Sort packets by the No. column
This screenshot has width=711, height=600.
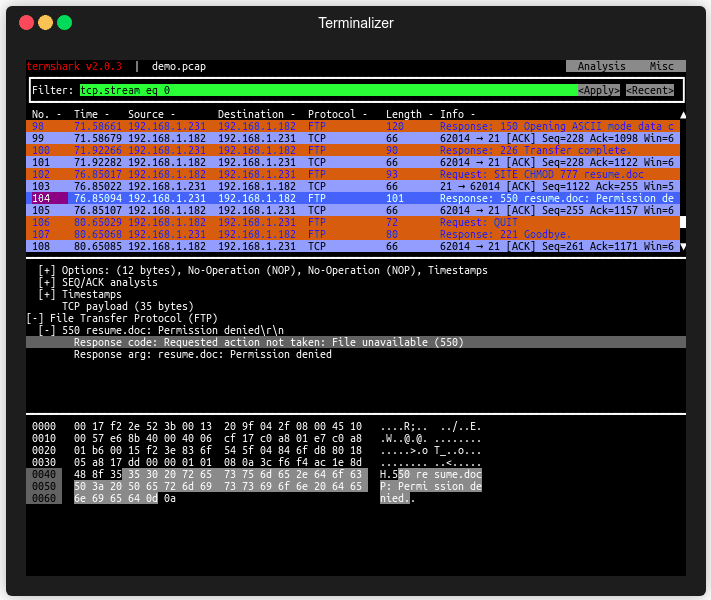(46, 114)
